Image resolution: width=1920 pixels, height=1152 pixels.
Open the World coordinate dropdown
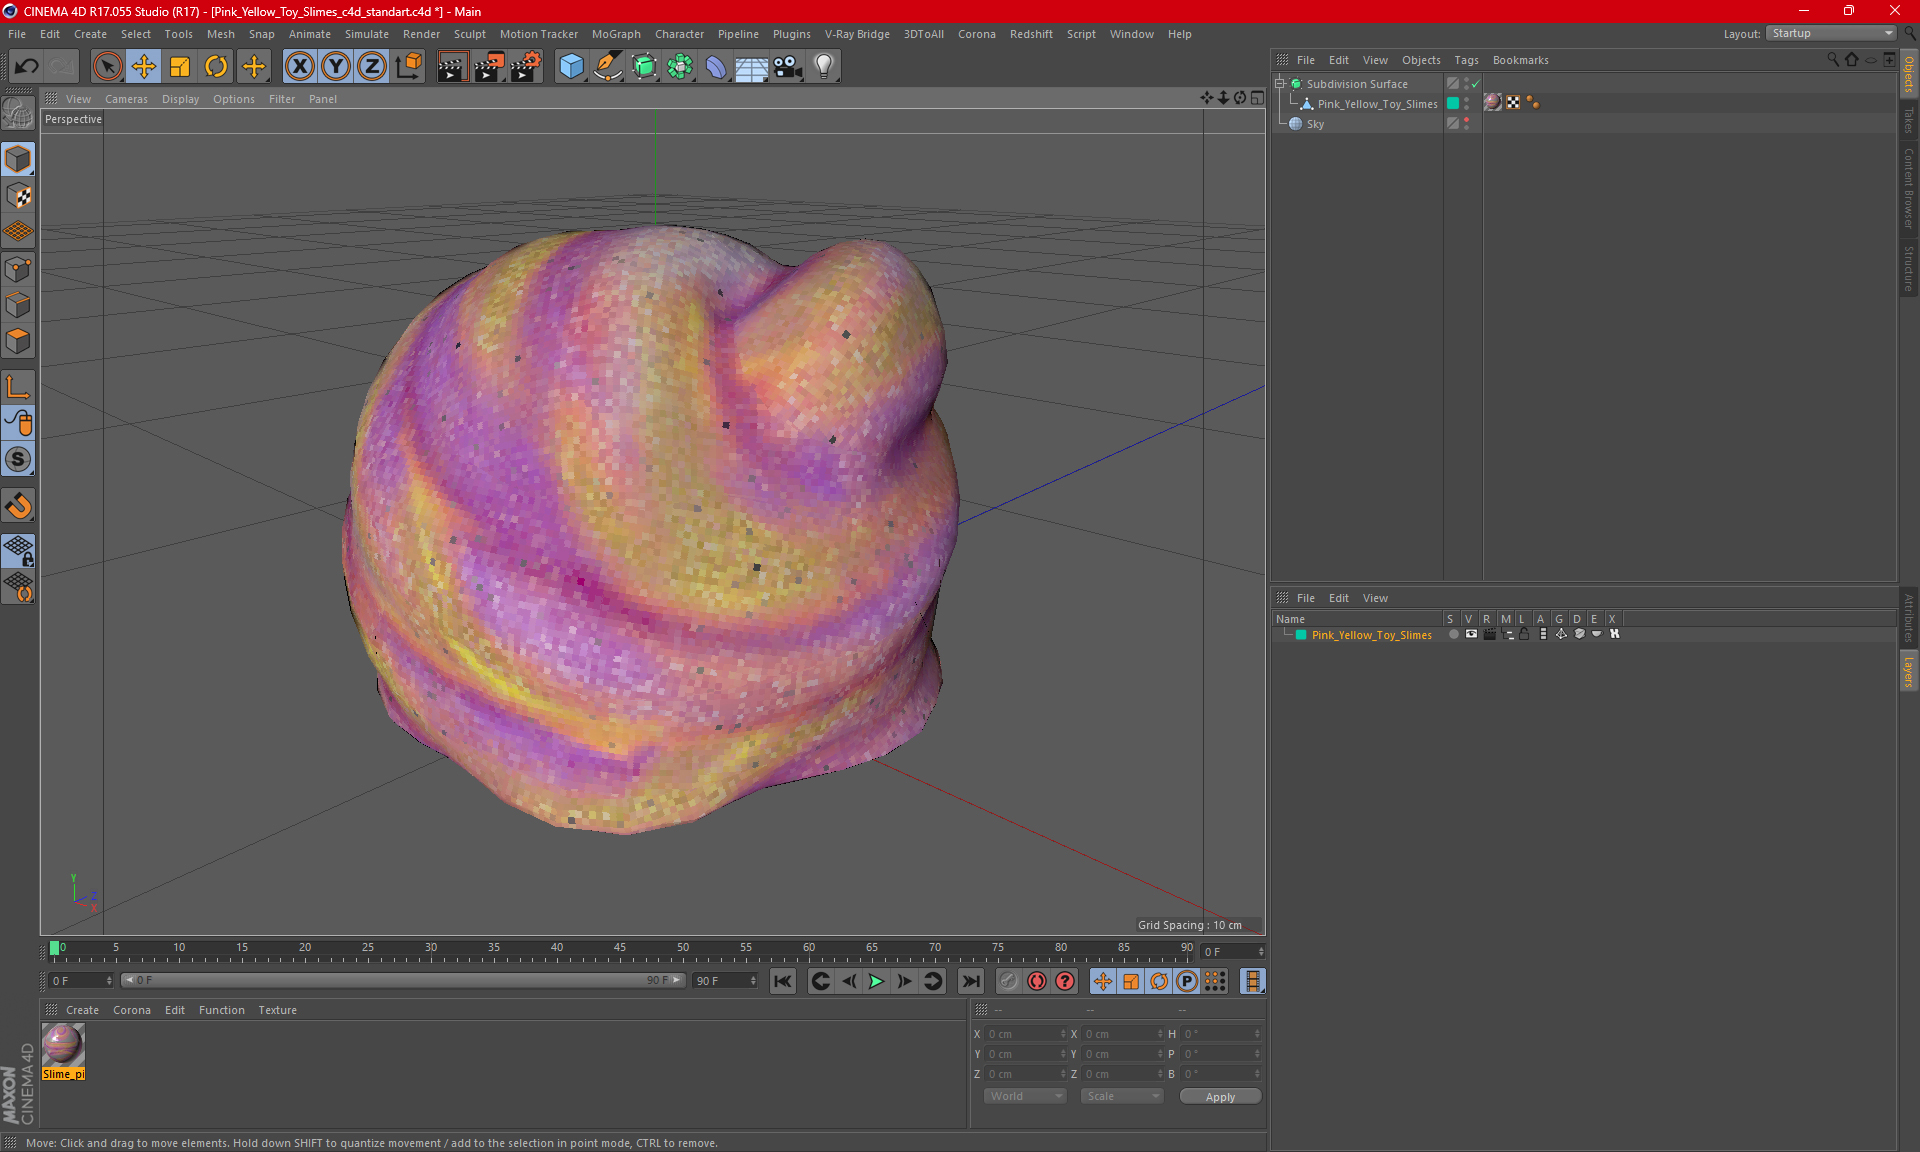(1025, 1096)
